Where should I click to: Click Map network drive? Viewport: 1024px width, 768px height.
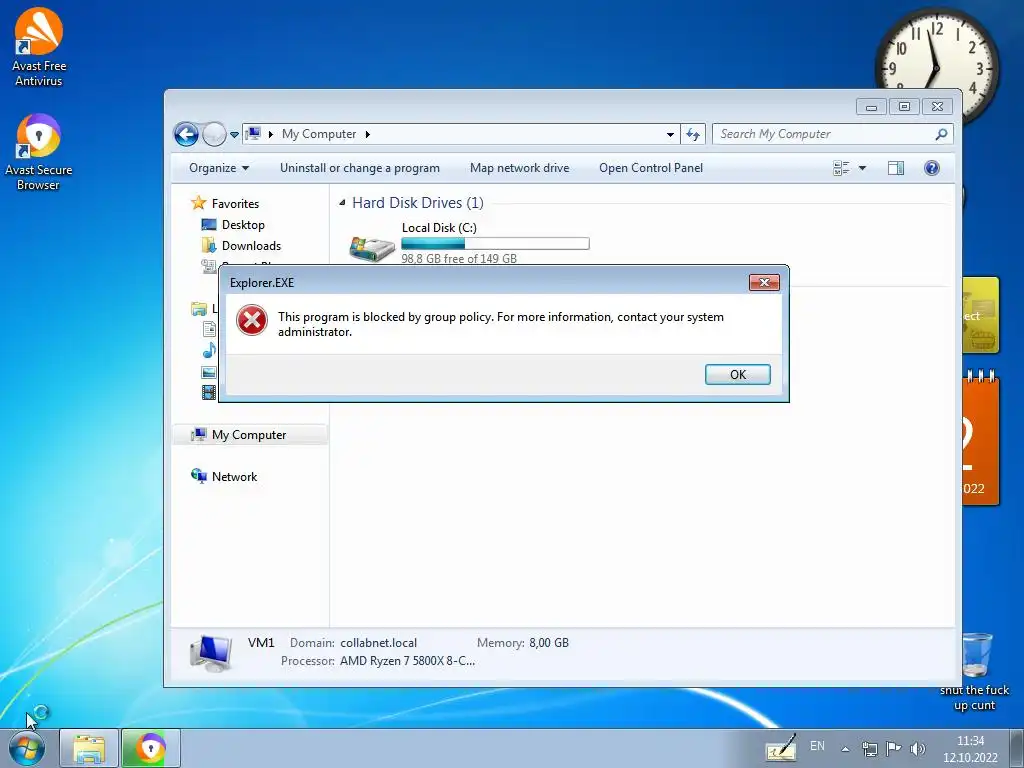tap(519, 168)
